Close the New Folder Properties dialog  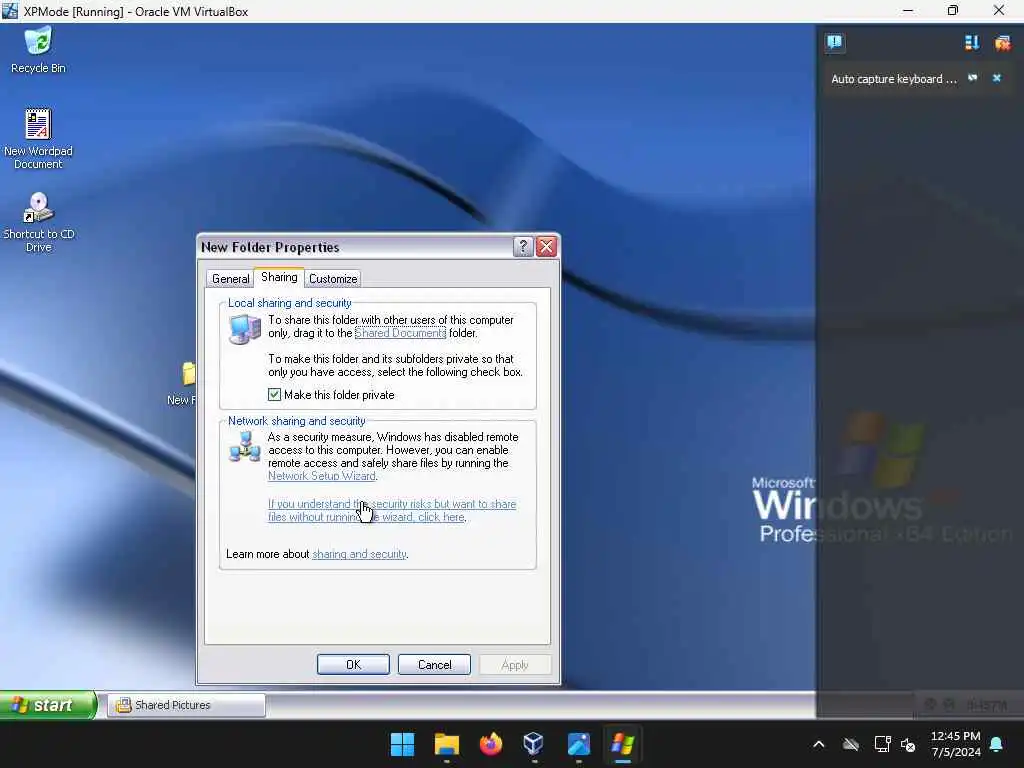point(546,247)
